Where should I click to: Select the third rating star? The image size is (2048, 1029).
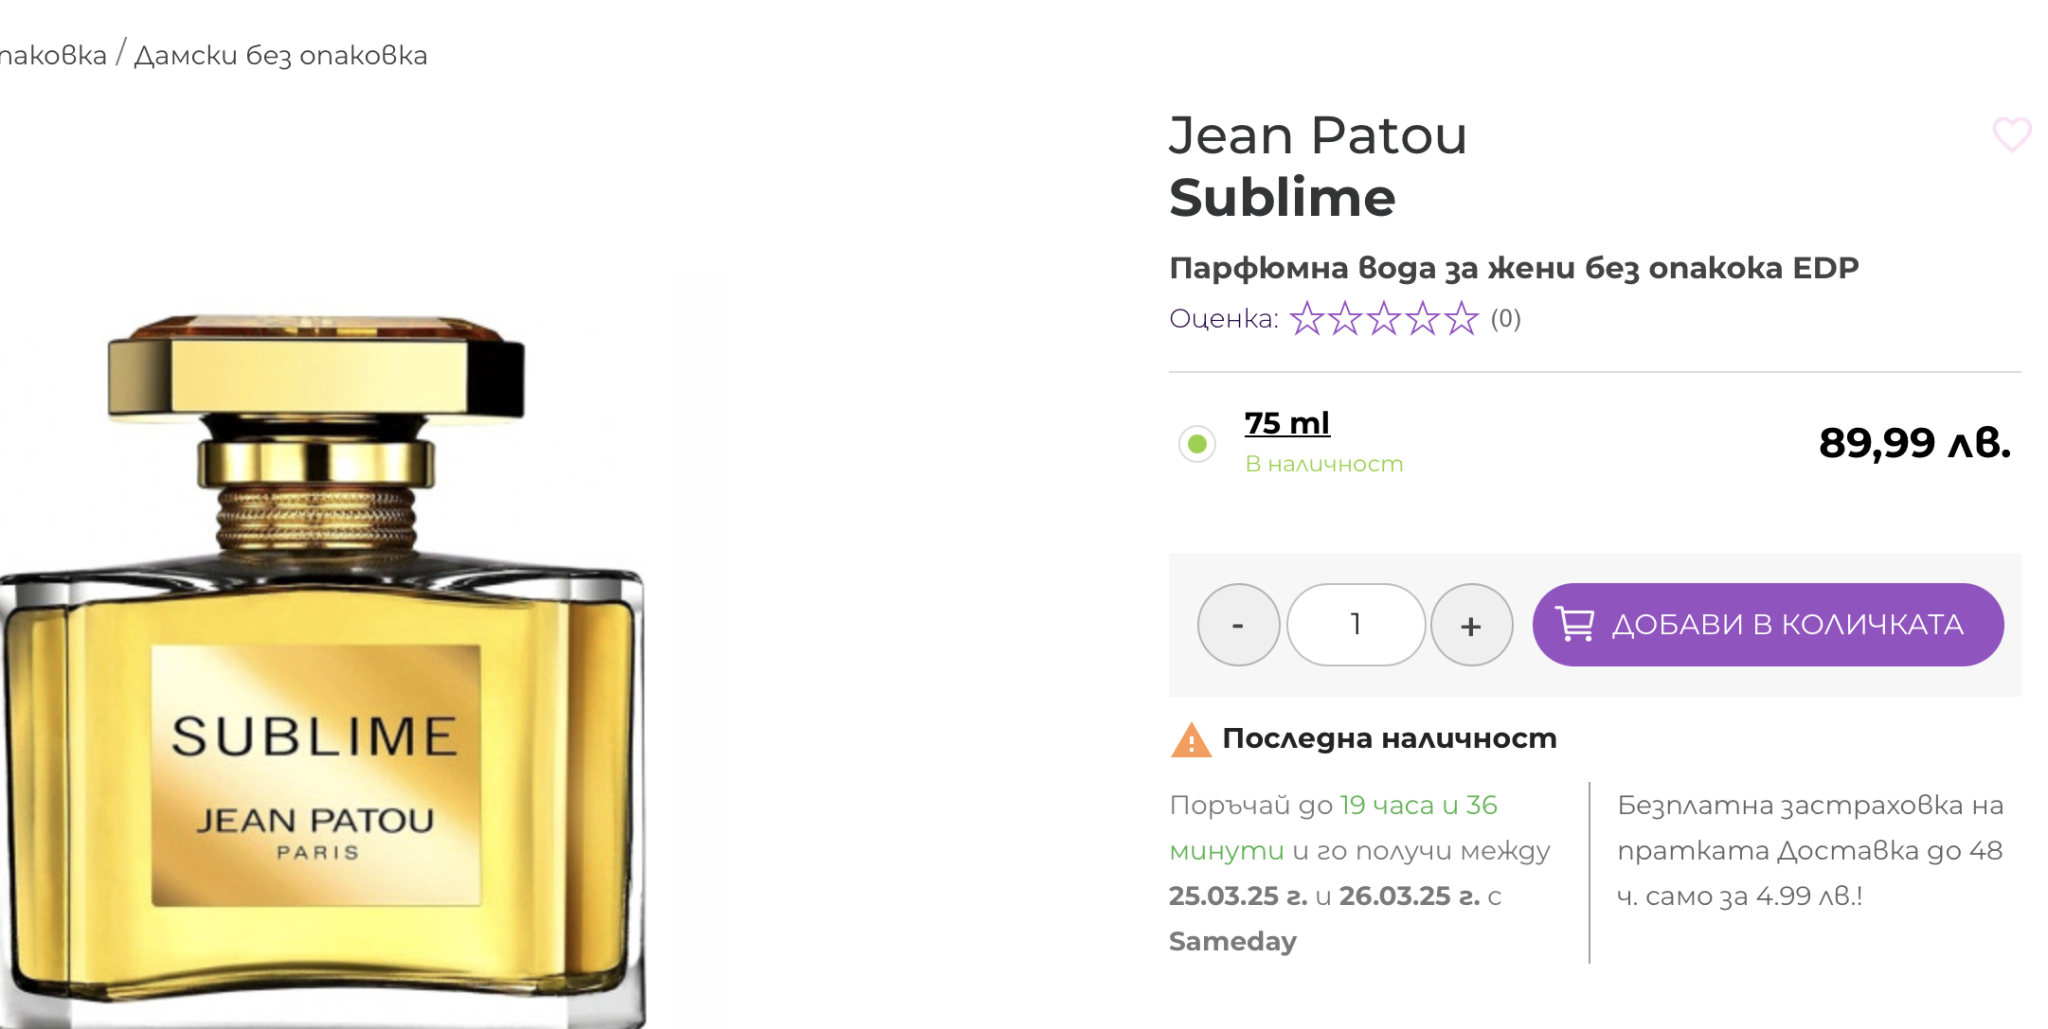(1384, 319)
